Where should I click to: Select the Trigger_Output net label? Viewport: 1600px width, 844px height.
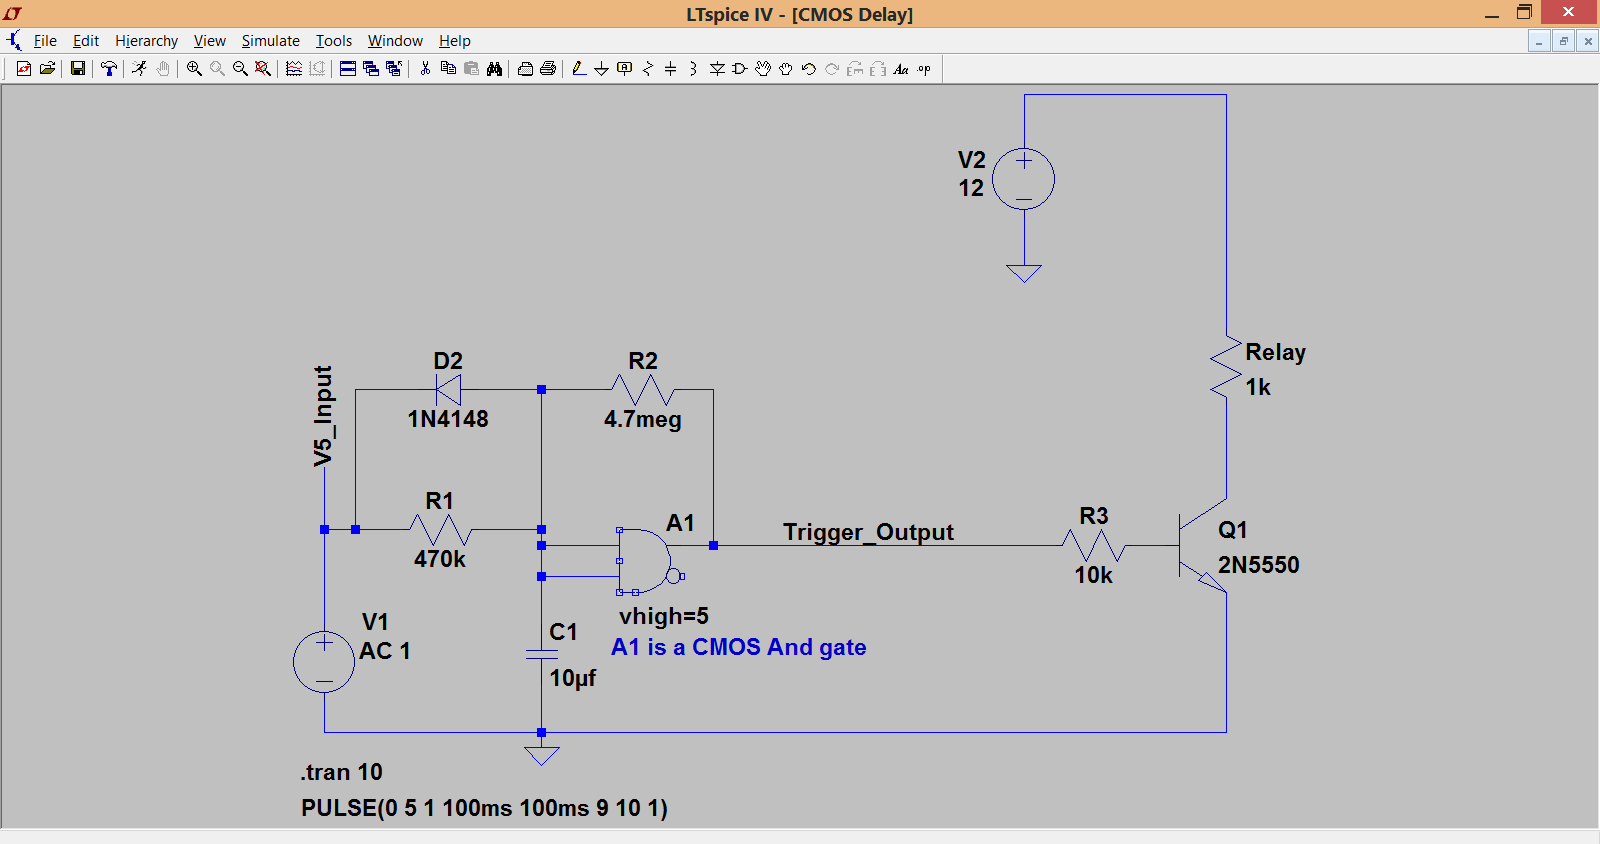click(868, 532)
